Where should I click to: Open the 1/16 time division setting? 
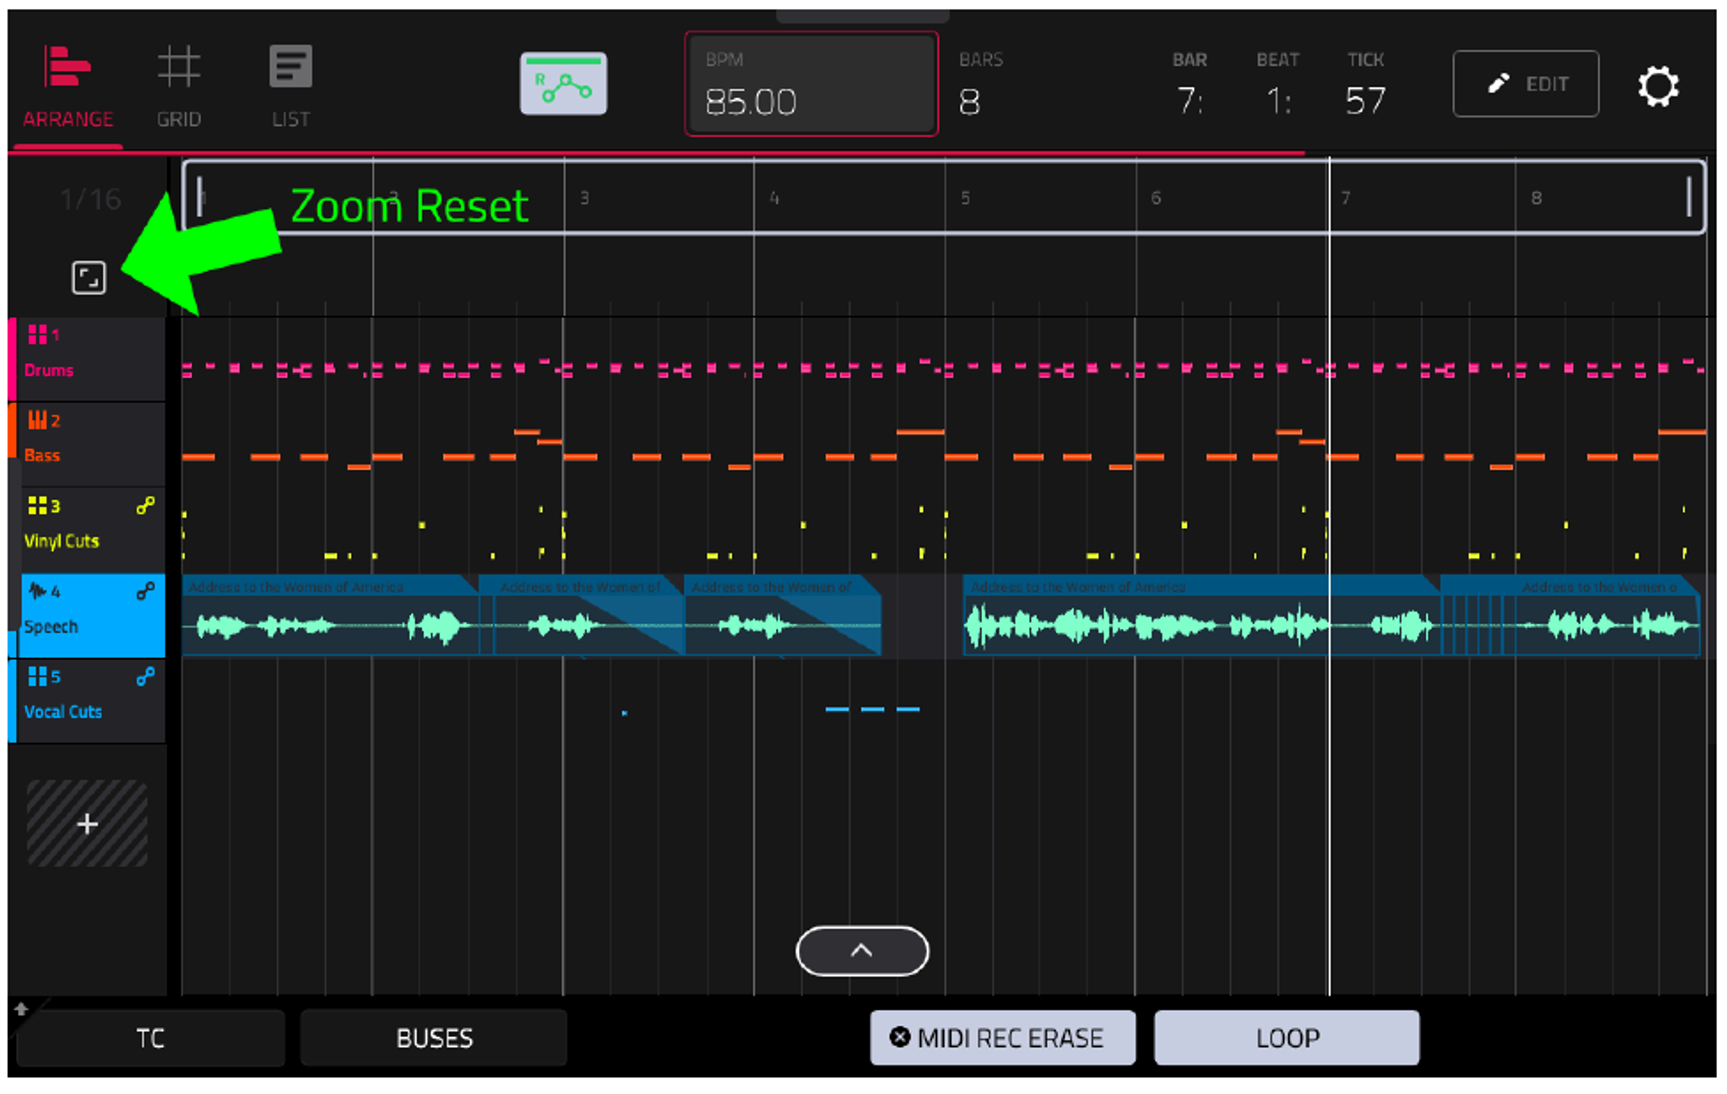point(90,199)
